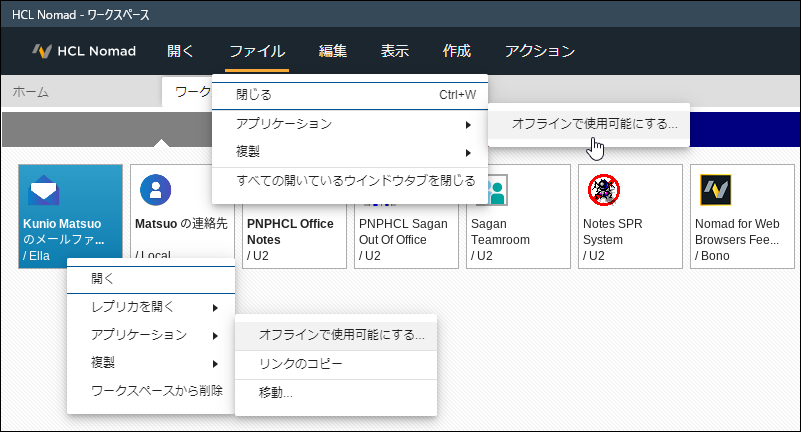Click the Nomad for Web Browsers icon
The image size is (801, 432).
point(715,190)
